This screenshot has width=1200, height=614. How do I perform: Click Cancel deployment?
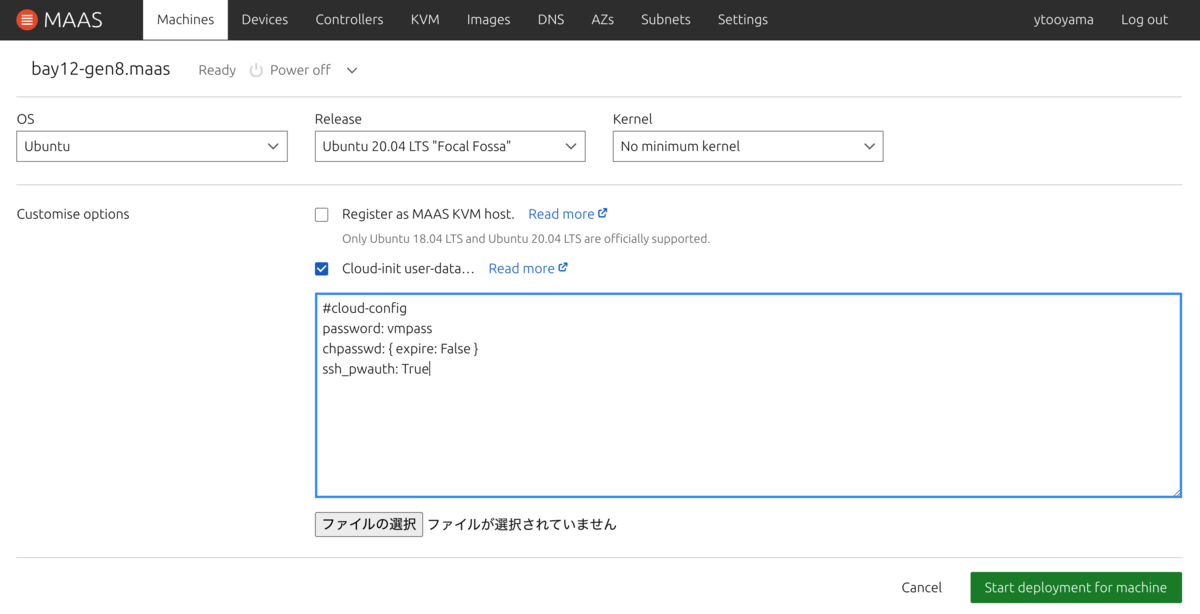921,588
